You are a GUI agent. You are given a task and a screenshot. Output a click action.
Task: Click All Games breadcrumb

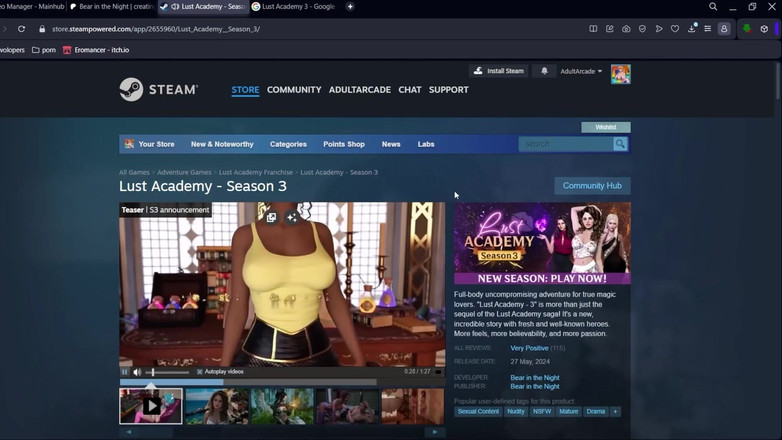[134, 173]
